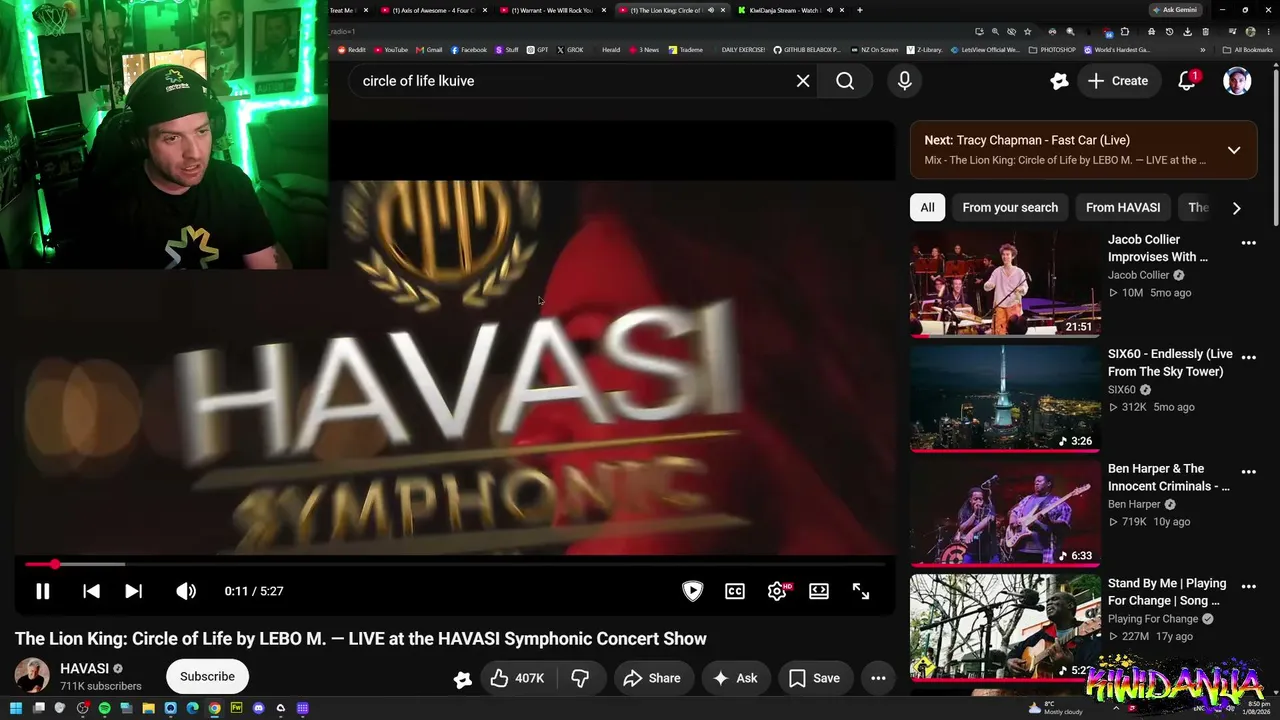Skip to the next video

[x=133, y=591]
